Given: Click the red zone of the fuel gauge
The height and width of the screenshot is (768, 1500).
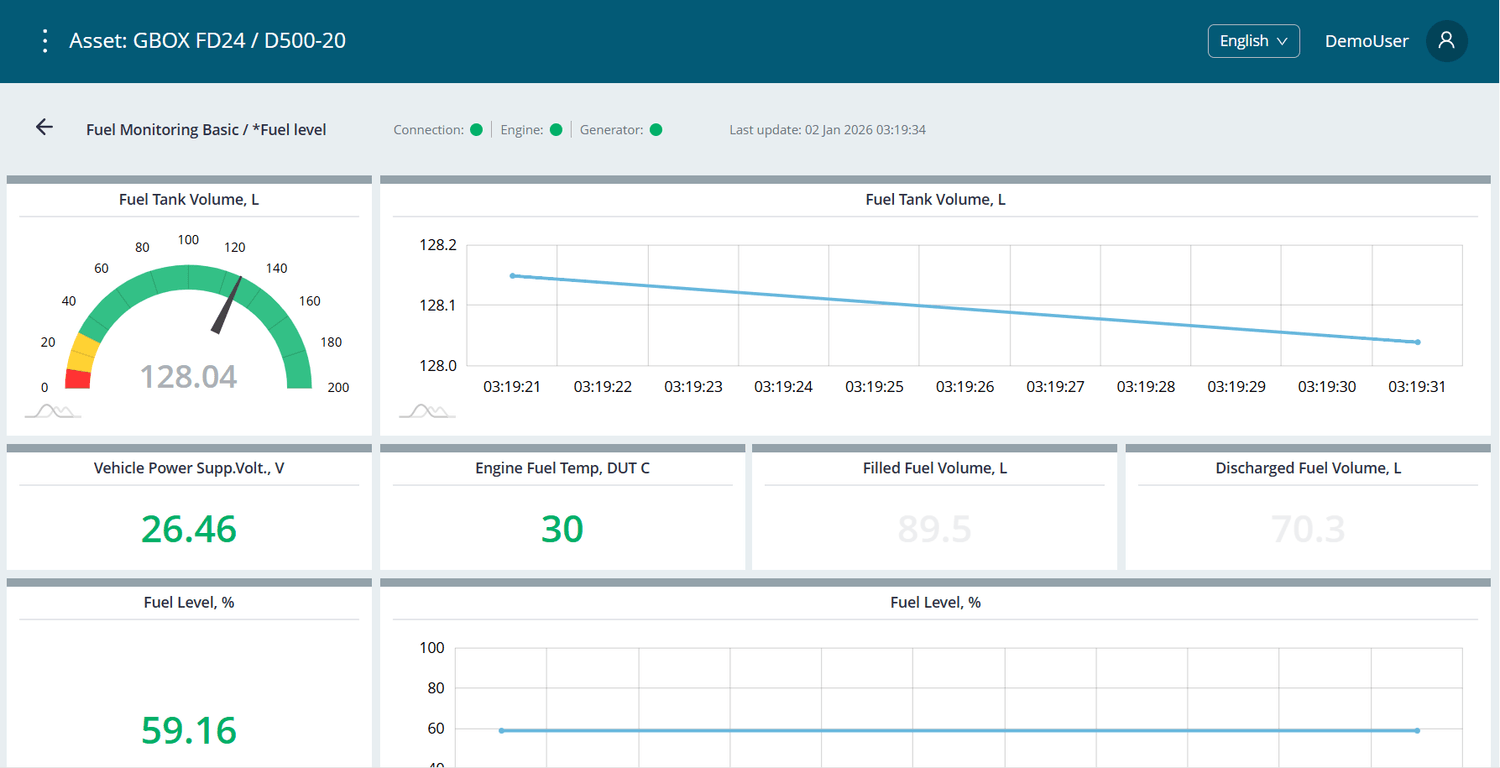Looking at the screenshot, I should pos(78,379).
